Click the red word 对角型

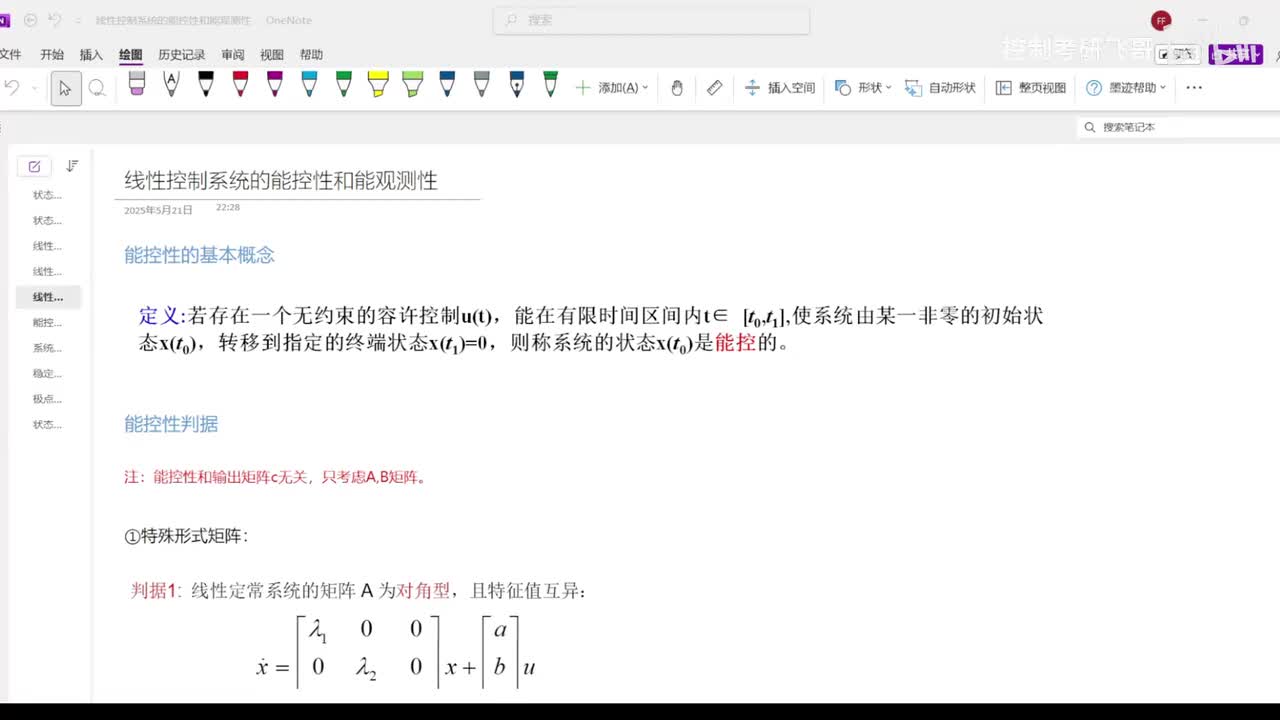pyautogui.click(x=423, y=591)
